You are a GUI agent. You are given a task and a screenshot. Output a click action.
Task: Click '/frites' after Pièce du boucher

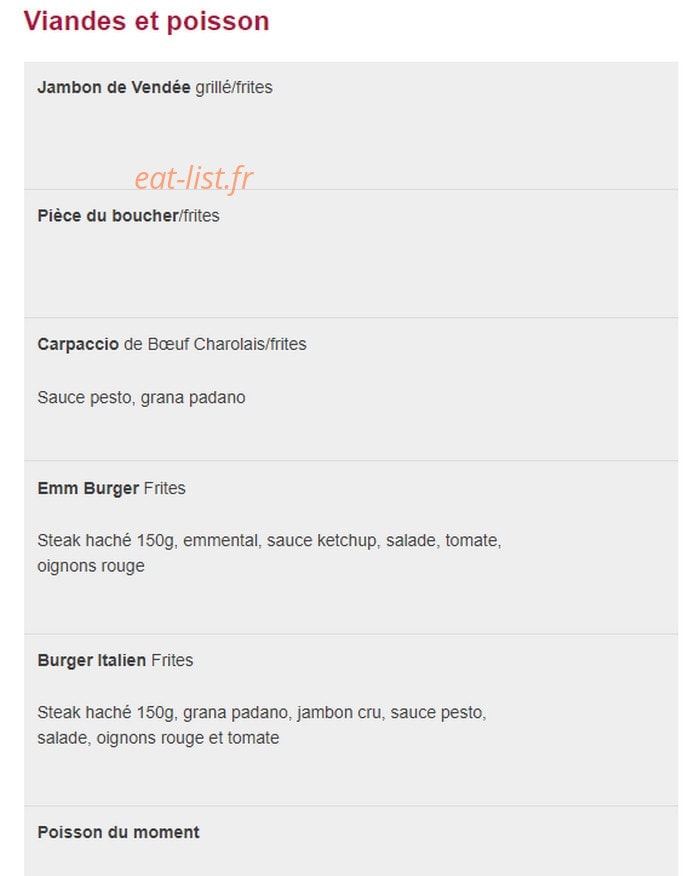pyautogui.click(x=199, y=216)
